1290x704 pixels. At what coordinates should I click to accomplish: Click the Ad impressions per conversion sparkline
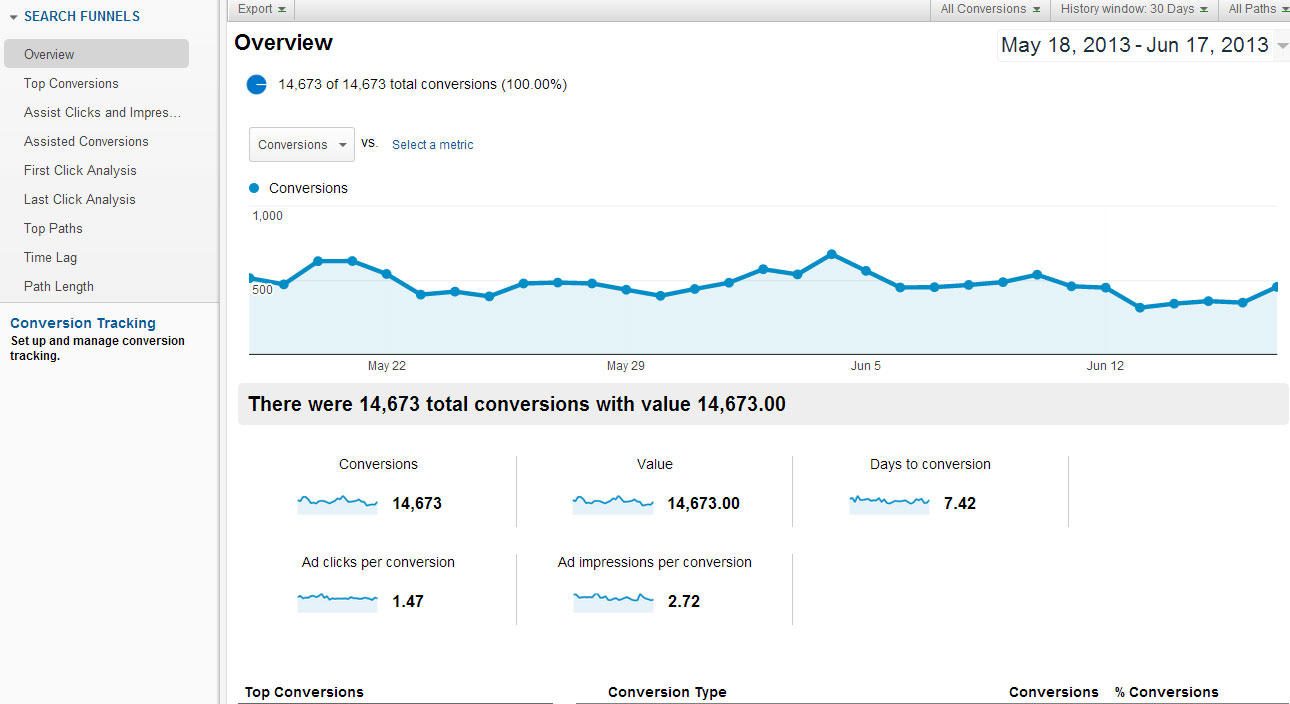click(x=613, y=601)
